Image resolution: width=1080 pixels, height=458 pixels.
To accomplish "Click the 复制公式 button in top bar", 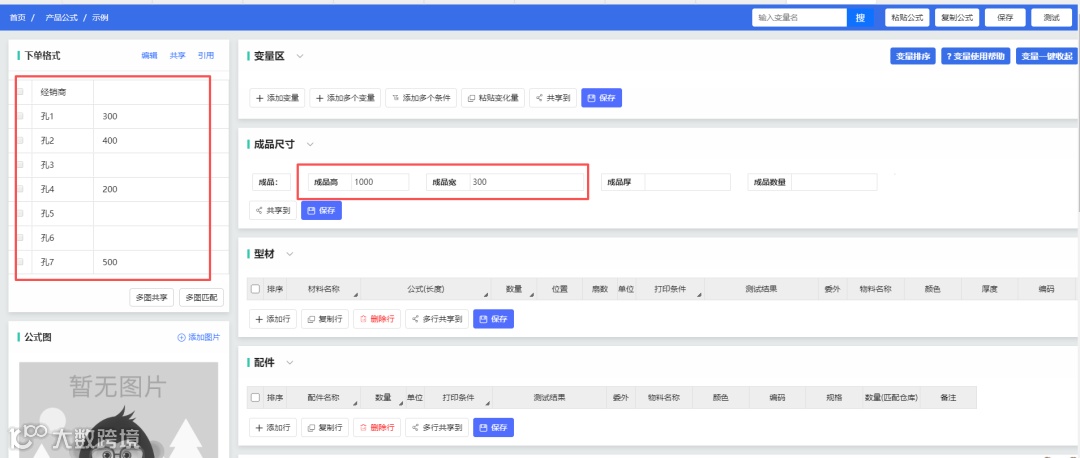I will click(x=957, y=18).
